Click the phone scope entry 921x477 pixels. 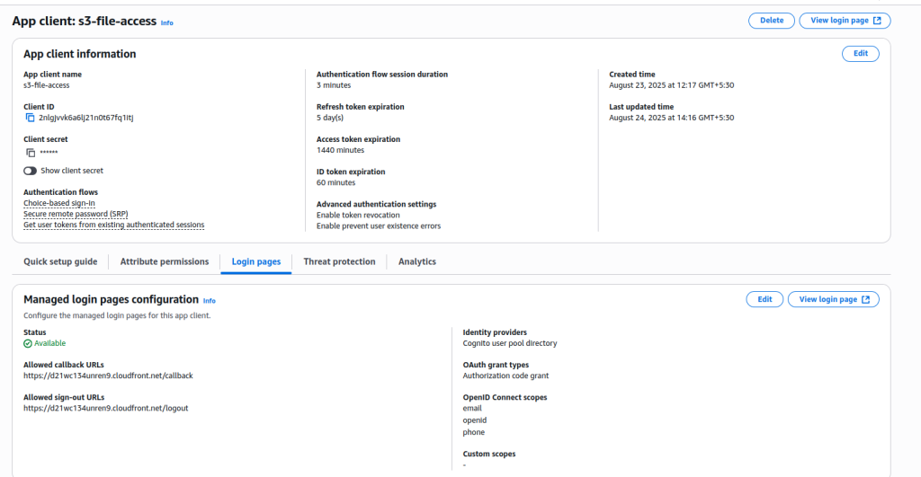[473, 432]
